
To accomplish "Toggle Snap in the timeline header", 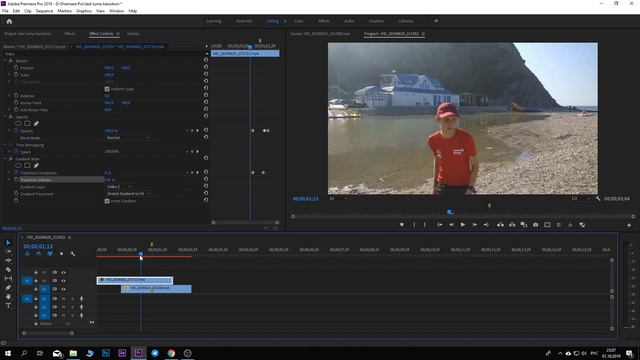I will [x=38, y=254].
